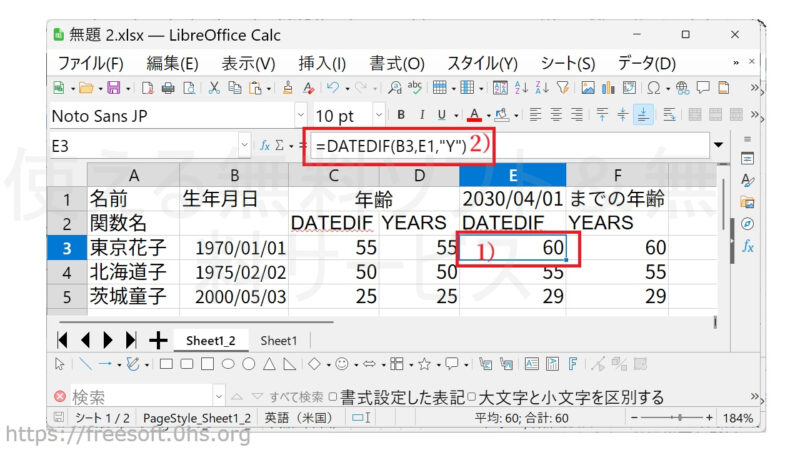Viewport: 800px width, 450px height.
Task: Click the Print icon in toolbar
Action: [x=167, y=88]
